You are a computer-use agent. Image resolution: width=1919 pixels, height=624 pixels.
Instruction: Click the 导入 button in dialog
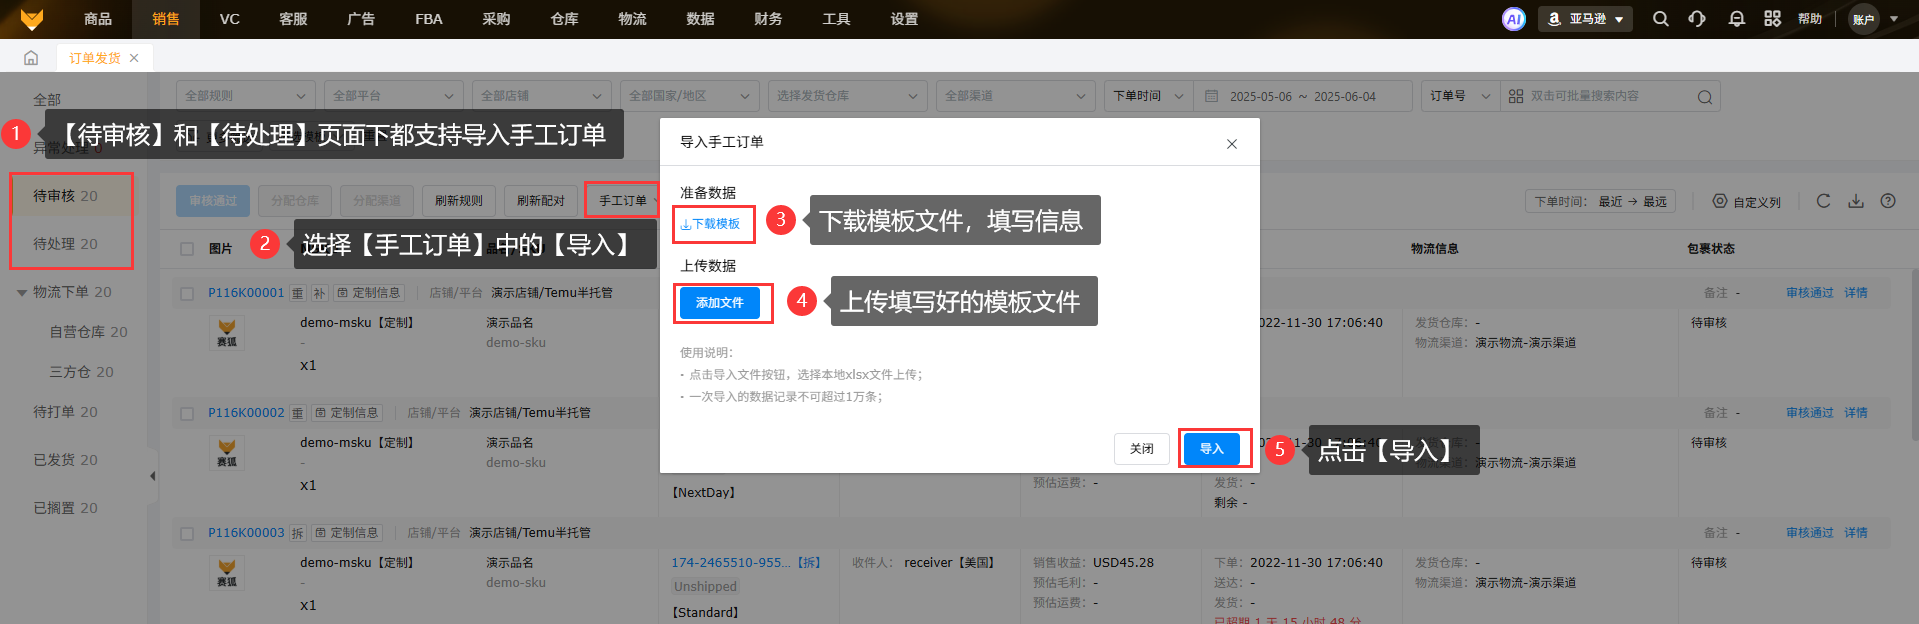coord(1212,449)
